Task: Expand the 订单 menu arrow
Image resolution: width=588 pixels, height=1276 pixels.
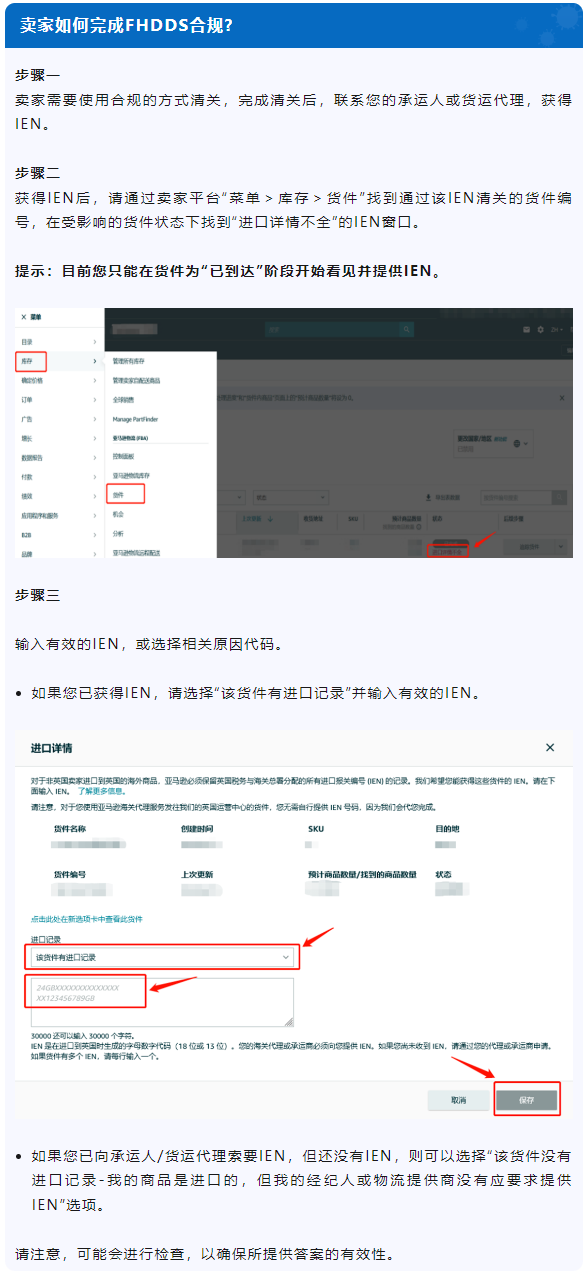Action: tap(95, 399)
